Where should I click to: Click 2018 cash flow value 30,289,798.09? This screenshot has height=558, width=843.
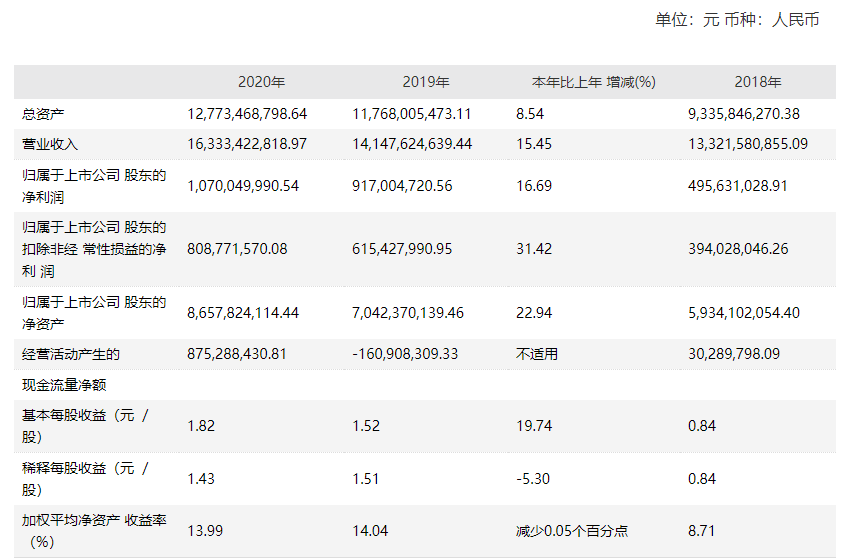click(734, 354)
